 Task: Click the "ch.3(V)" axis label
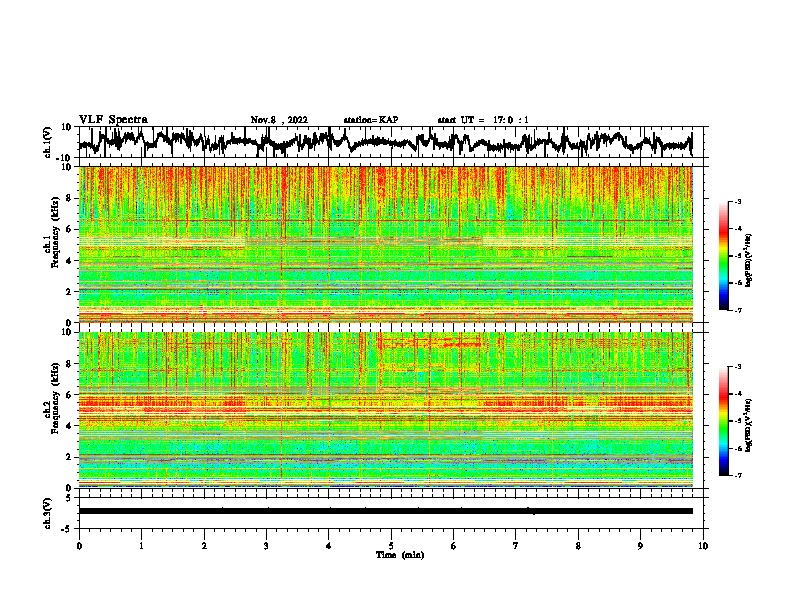tap(48, 513)
